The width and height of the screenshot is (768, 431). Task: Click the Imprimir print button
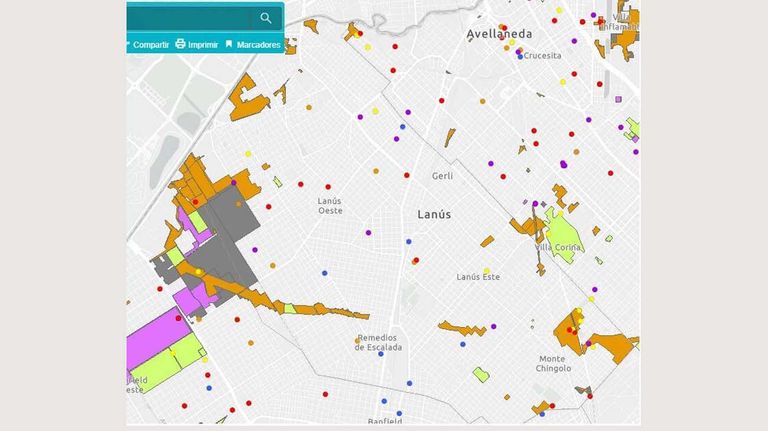click(x=197, y=44)
